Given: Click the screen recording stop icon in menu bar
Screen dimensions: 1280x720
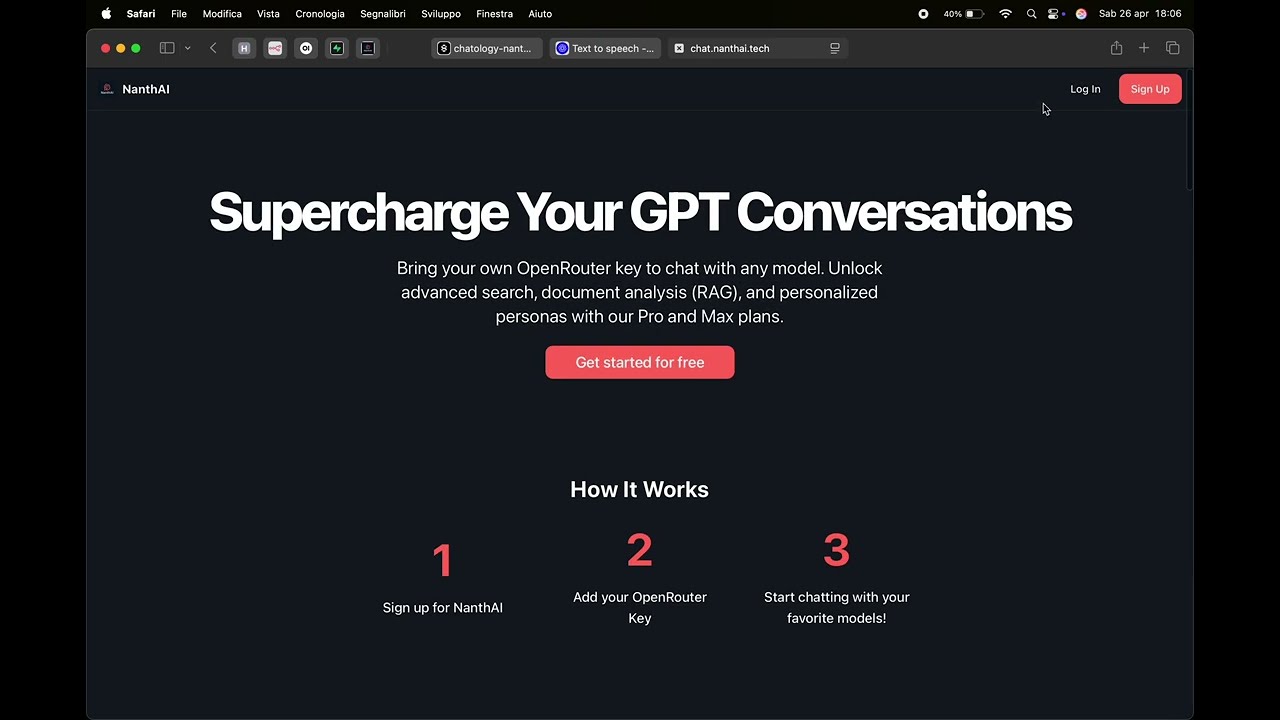Looking at the screenshot, I should (x=923, y=14).
